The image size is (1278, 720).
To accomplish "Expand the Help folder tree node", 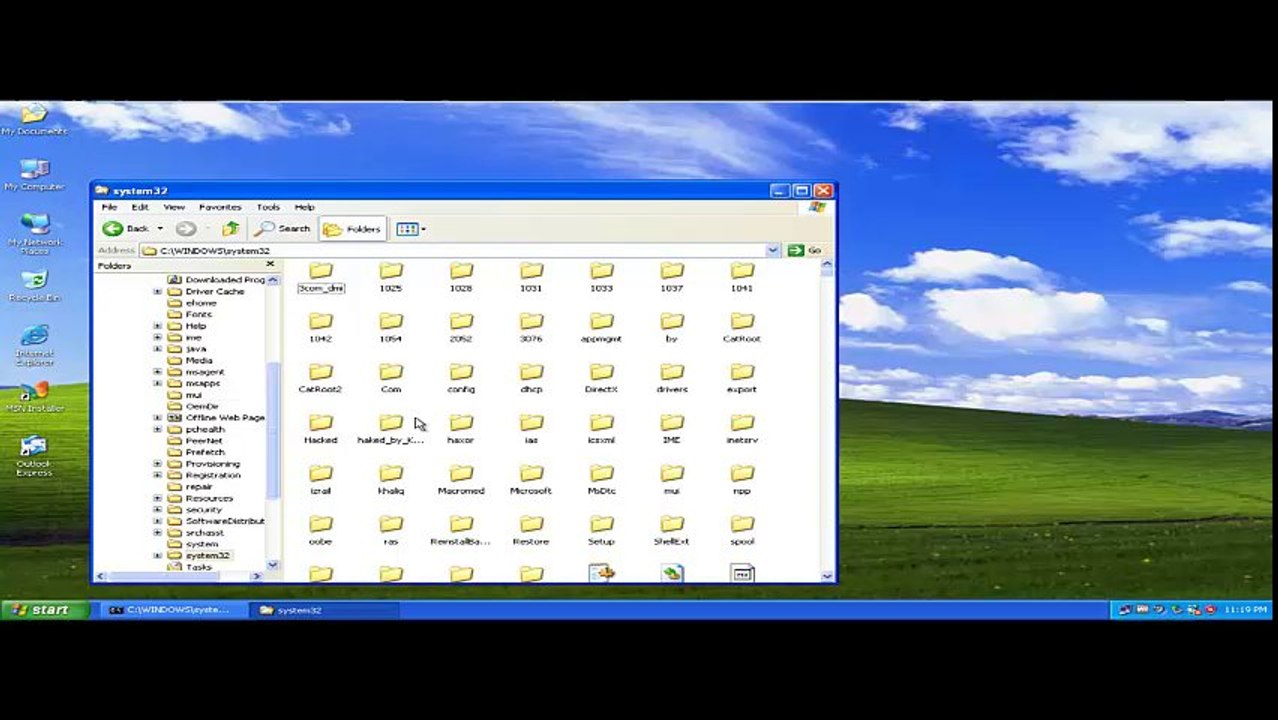I will [157, 326].
